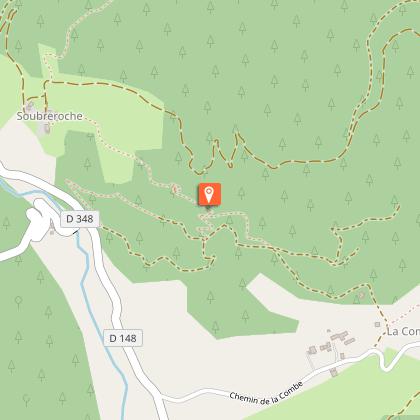This screenshot has width=420, height=420.
Task: Click the round deciduous tree symbol by the river
Action: point(18,302)
